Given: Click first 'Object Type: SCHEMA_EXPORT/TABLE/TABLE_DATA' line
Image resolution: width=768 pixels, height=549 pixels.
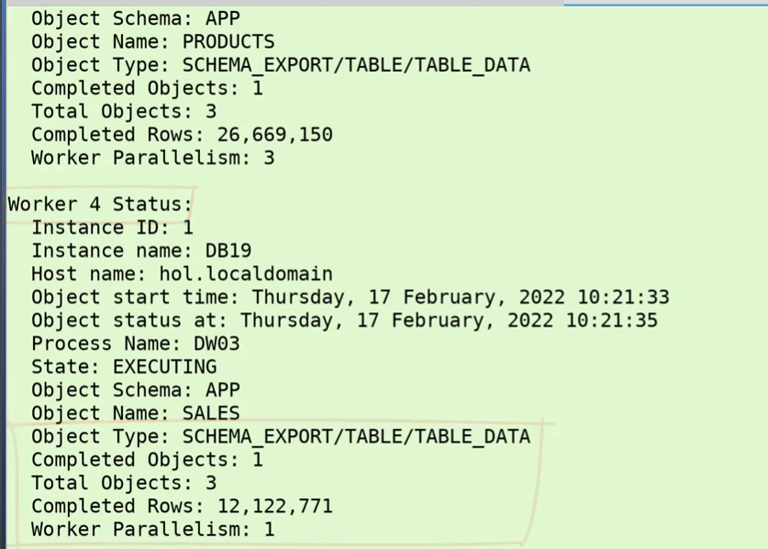Looking at the screenshot, I should coord(281,65).
